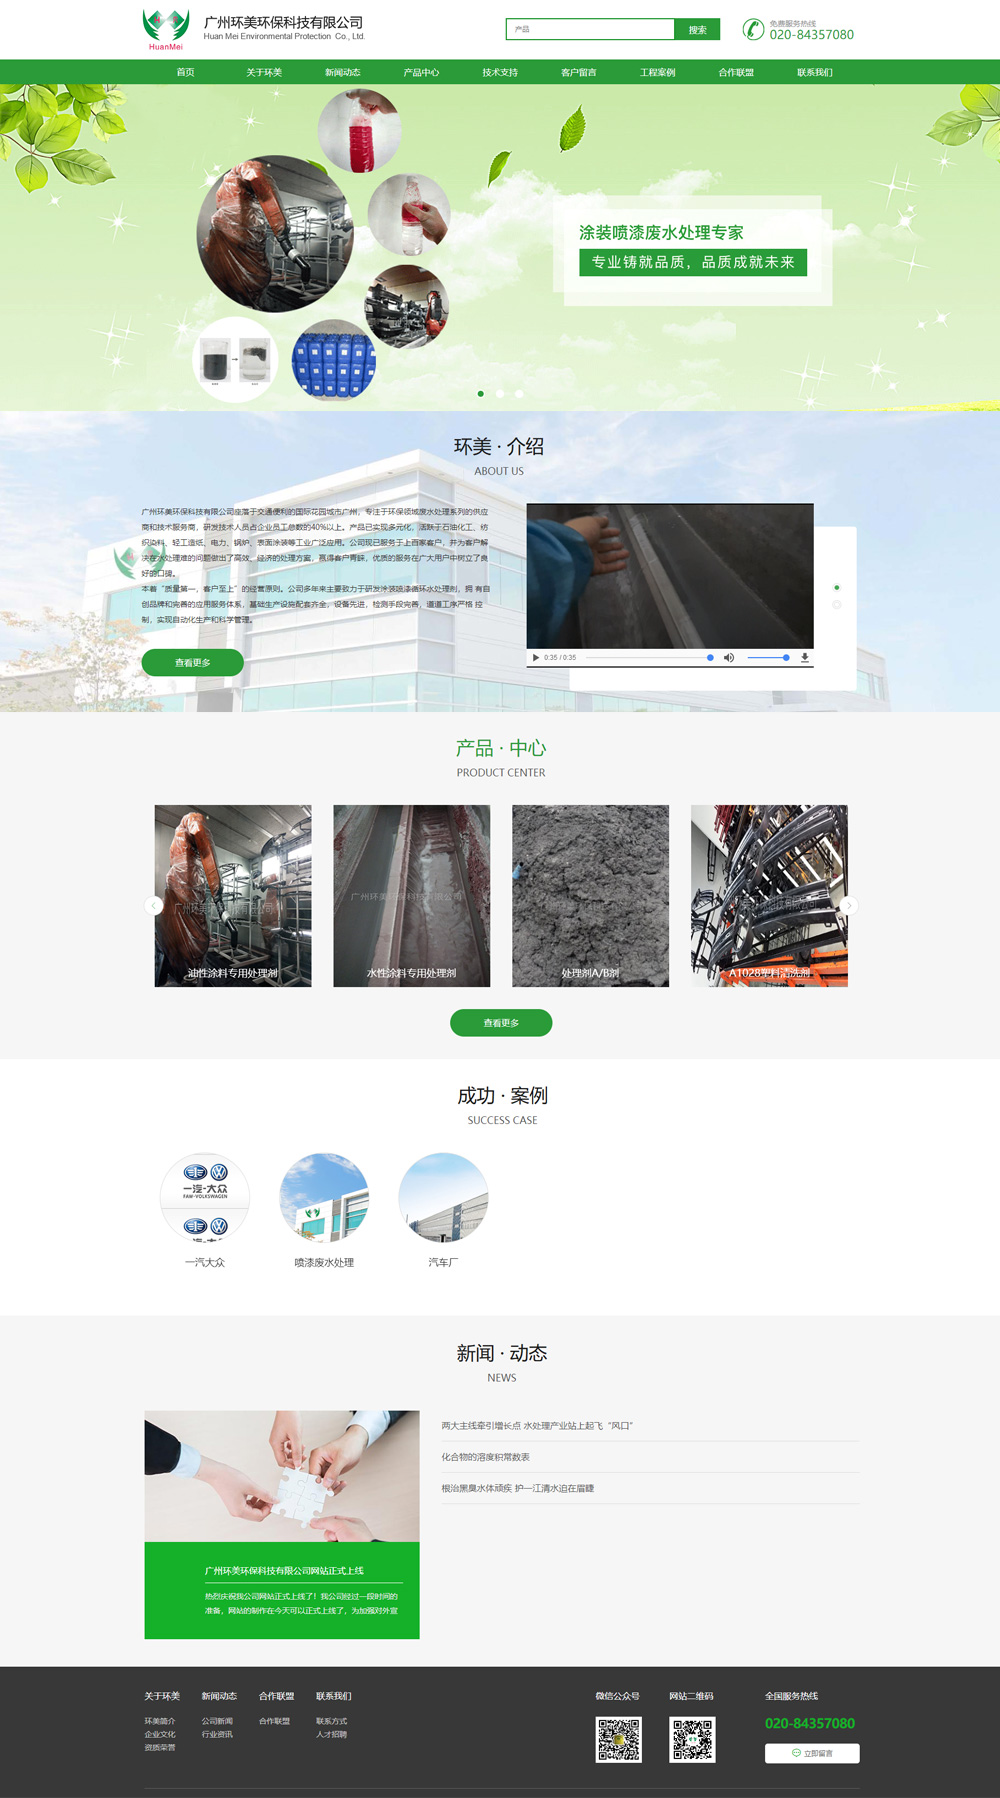Switch to second video using side dot
Image resolution: width=1000 pixels, height=1798 pixels.
click(x=837, y=605)
